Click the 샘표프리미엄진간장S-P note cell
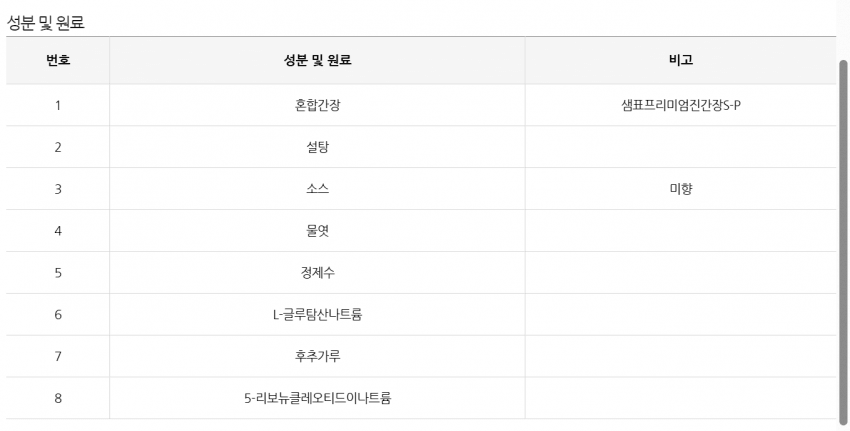The image size is (850, 431). 680,105
